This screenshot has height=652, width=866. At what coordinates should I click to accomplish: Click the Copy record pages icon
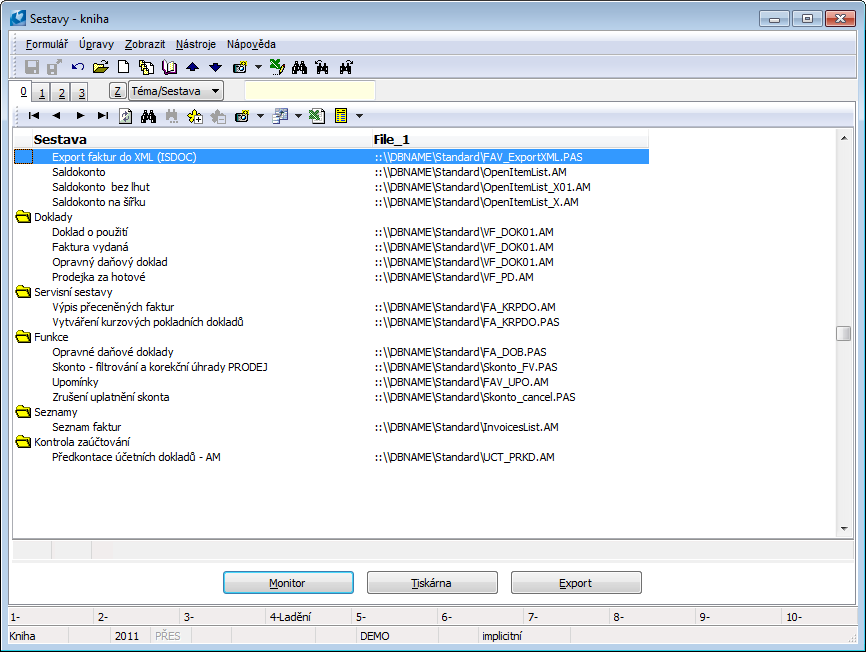click(x=146, y=67)
